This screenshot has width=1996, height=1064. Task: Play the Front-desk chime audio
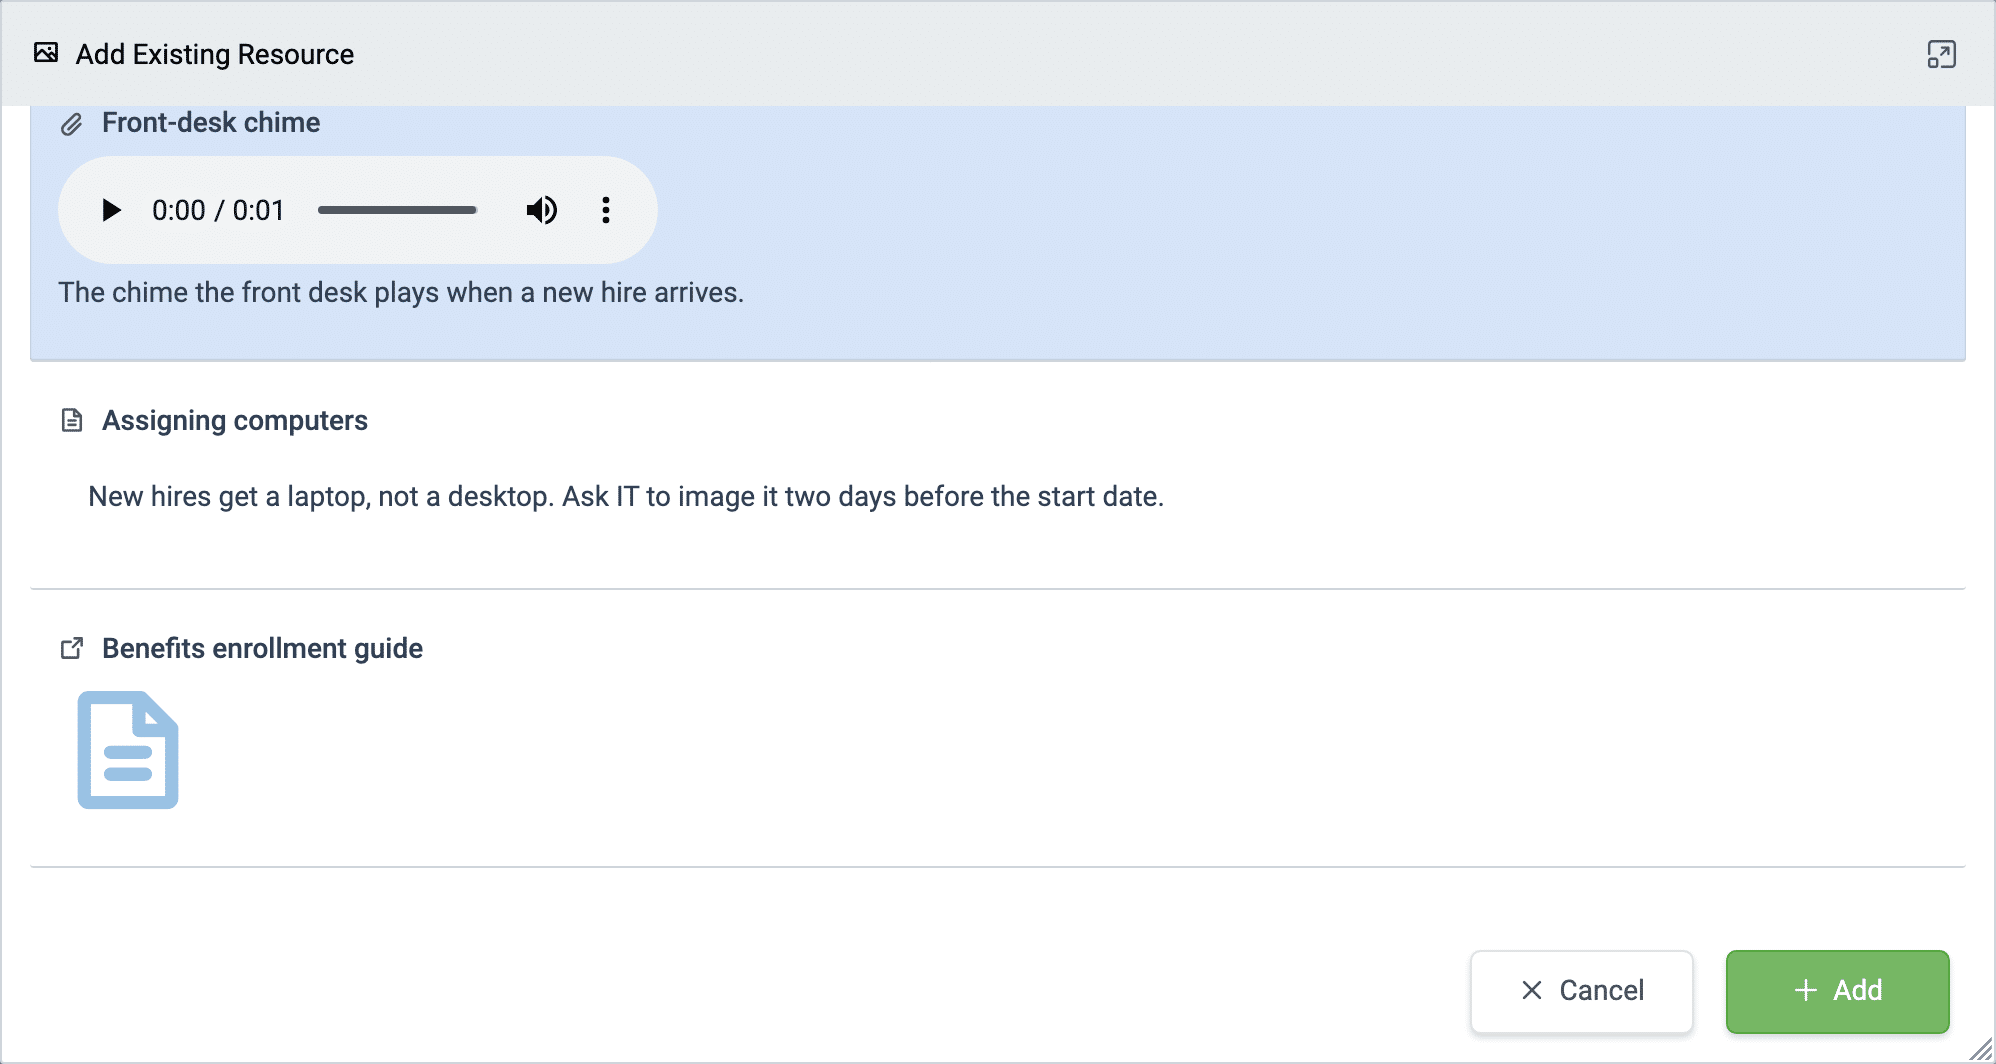111,210
